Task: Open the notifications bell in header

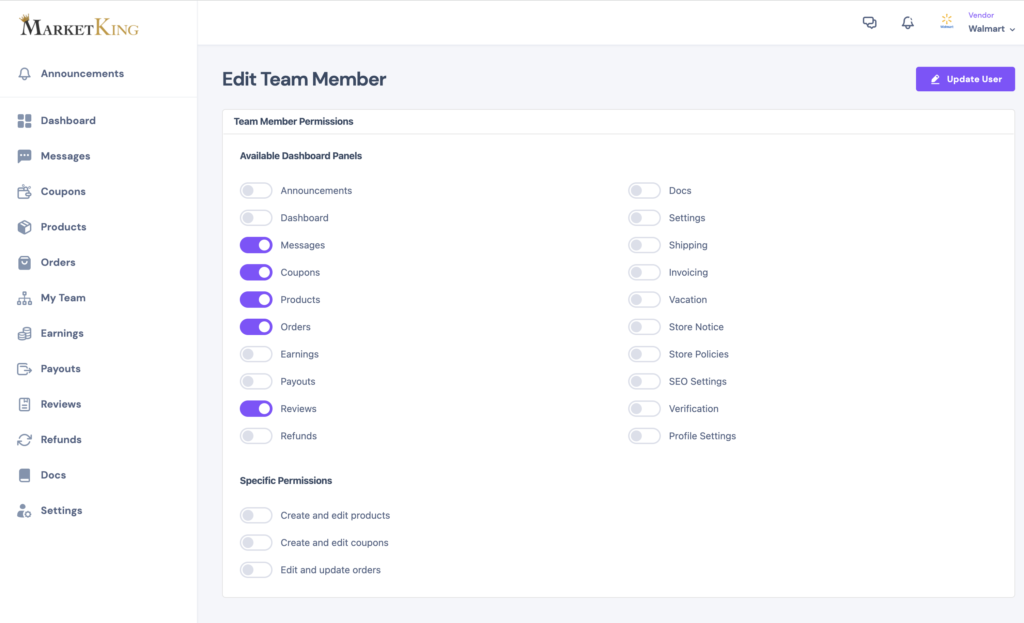Action: coord(908,23)
